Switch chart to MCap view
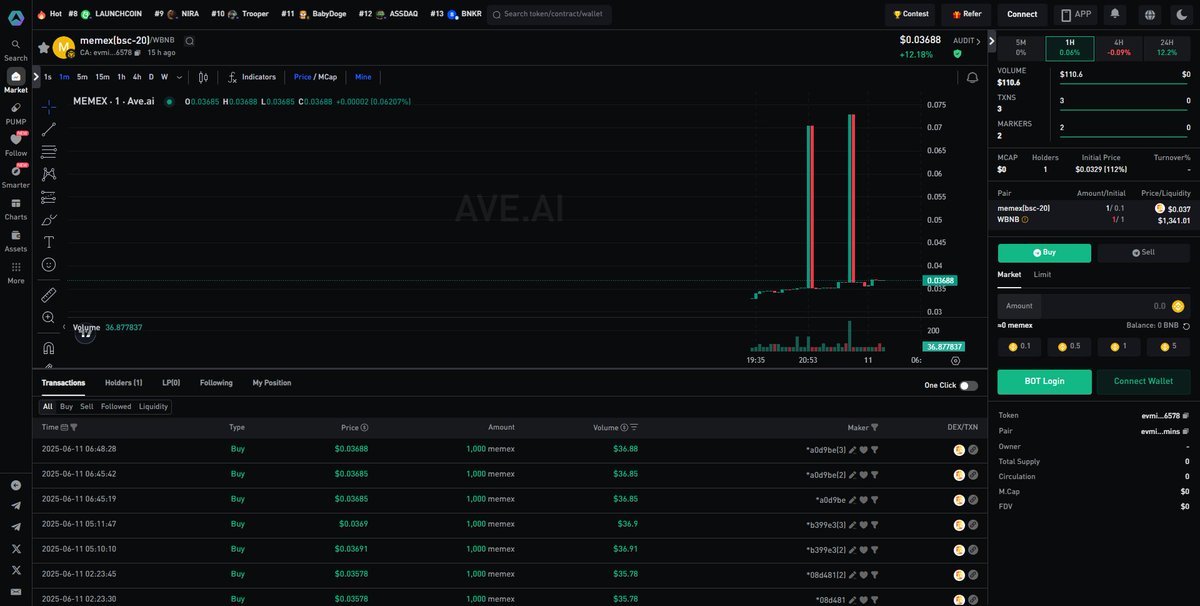 pos(328,77)
